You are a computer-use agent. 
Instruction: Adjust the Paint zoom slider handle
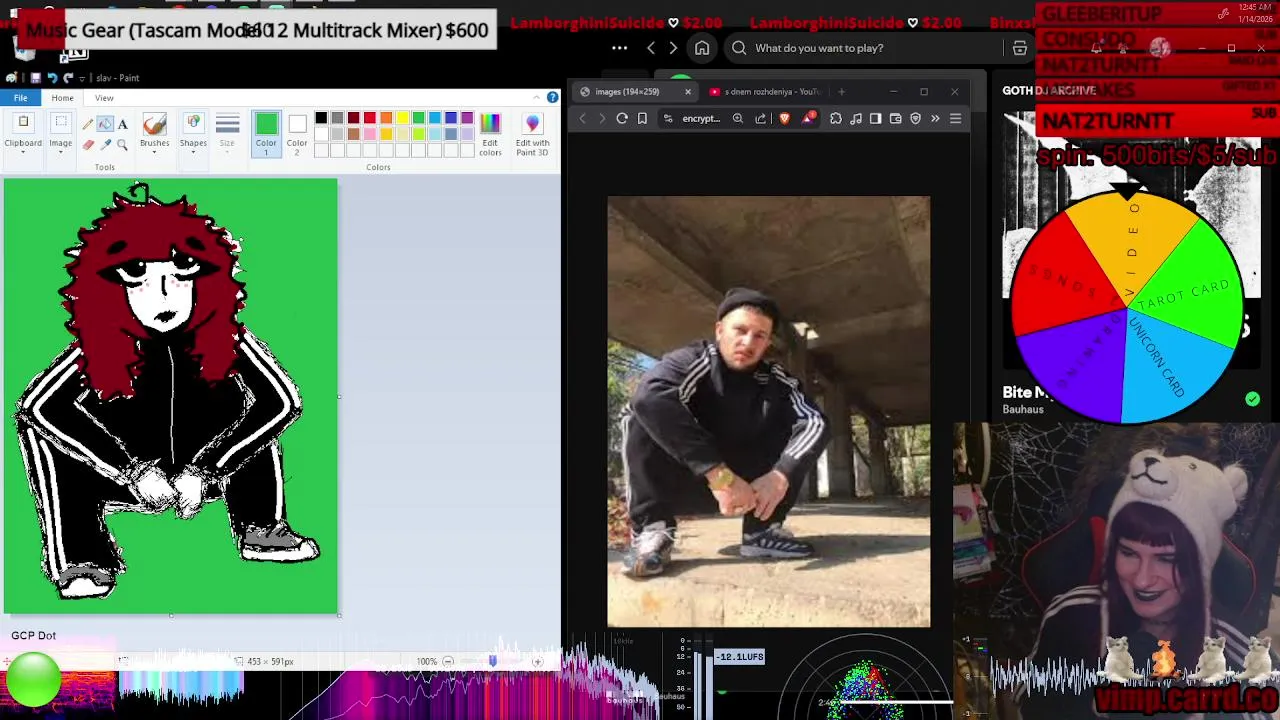click(x=492, y=662)
